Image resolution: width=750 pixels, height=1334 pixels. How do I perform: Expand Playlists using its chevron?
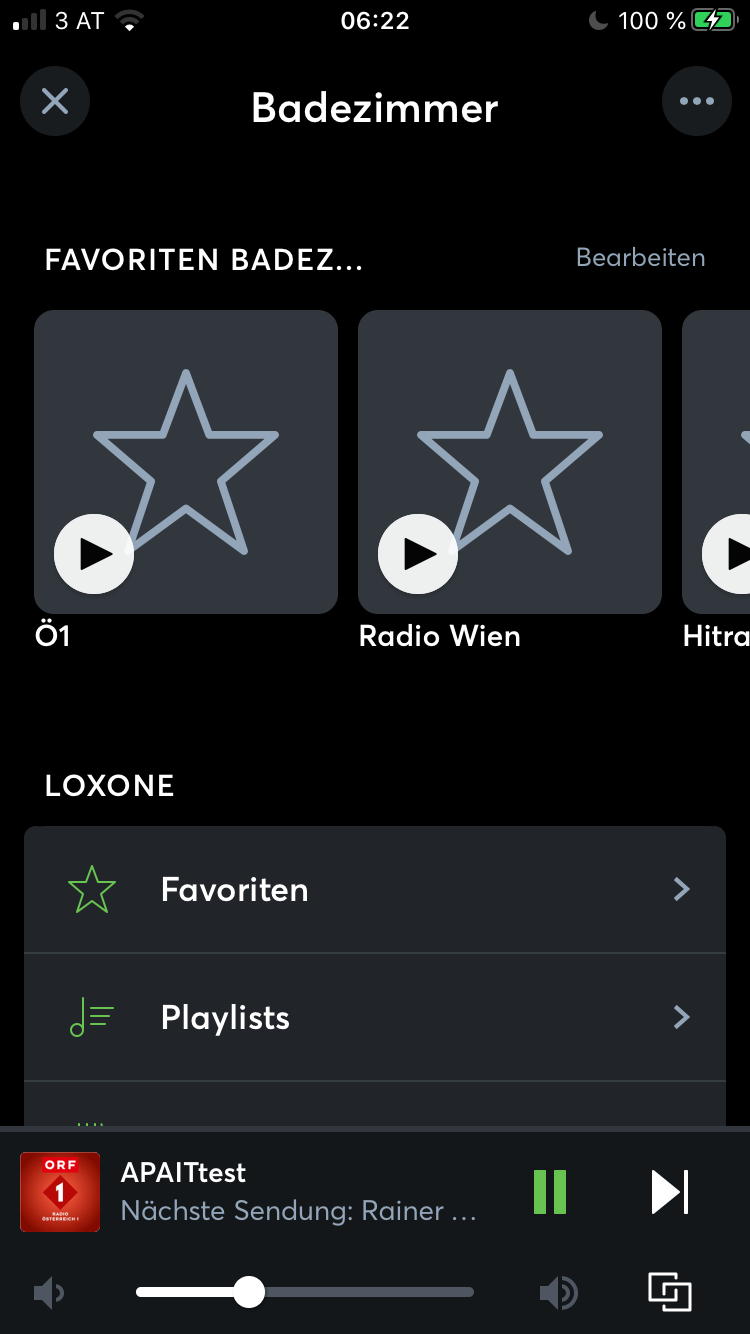[x=682, y=1017]
